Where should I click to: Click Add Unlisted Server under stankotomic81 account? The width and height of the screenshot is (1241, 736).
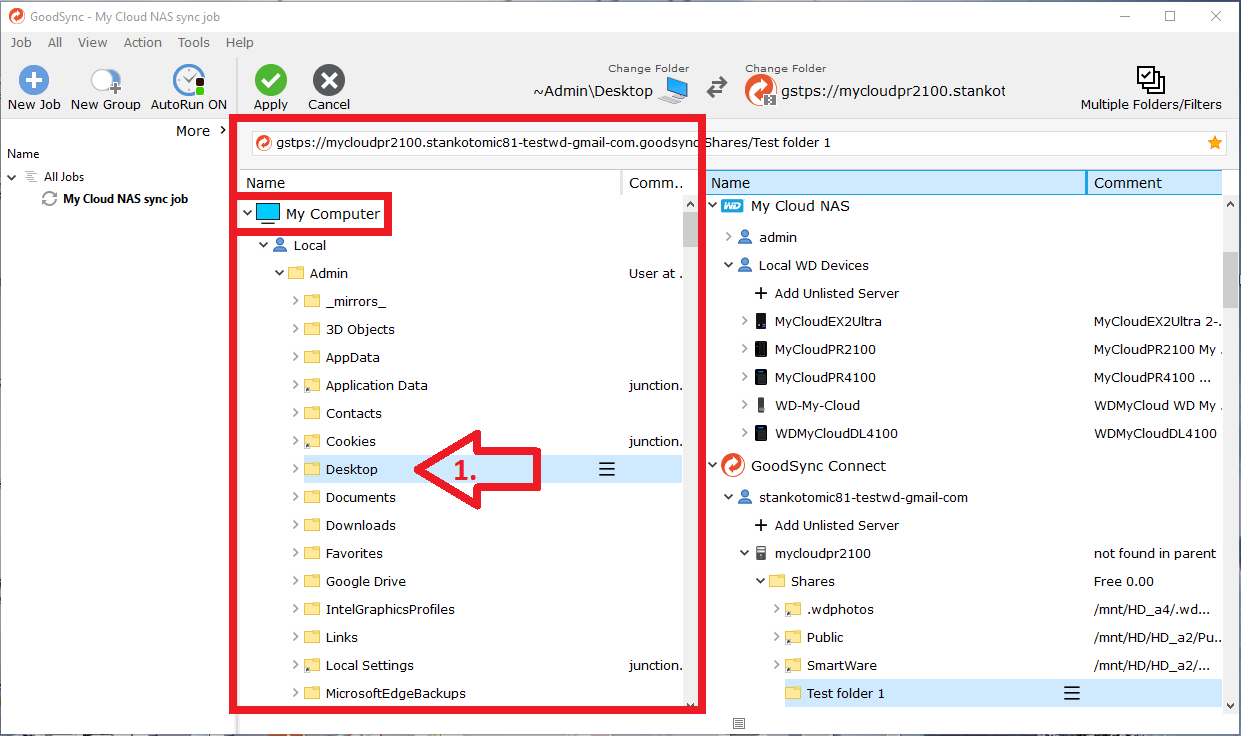[826, 525]
